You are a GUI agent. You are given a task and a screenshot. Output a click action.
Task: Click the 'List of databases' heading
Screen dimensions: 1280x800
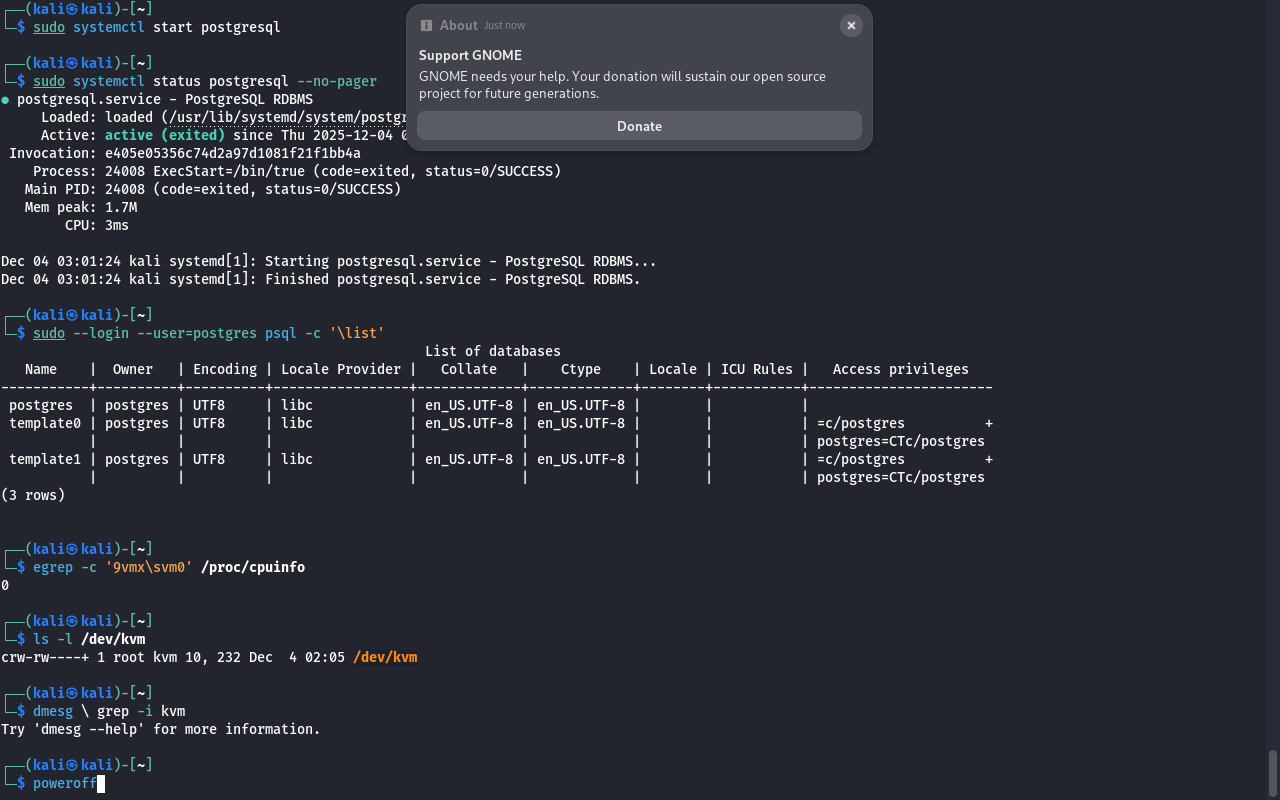tap(492, 351)
